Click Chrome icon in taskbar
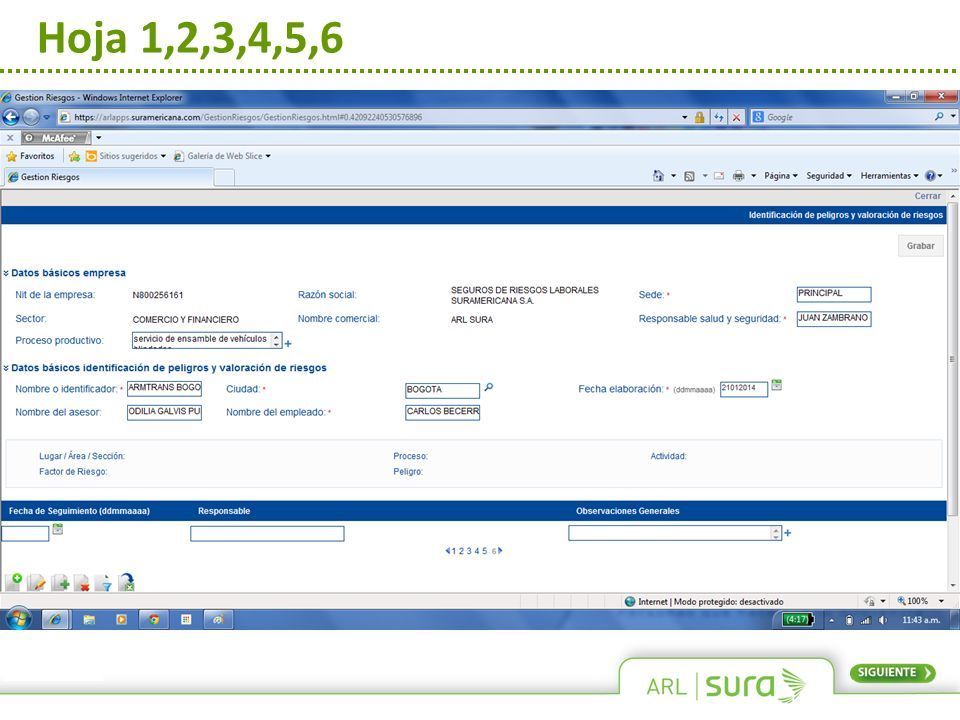 [154, 620]
